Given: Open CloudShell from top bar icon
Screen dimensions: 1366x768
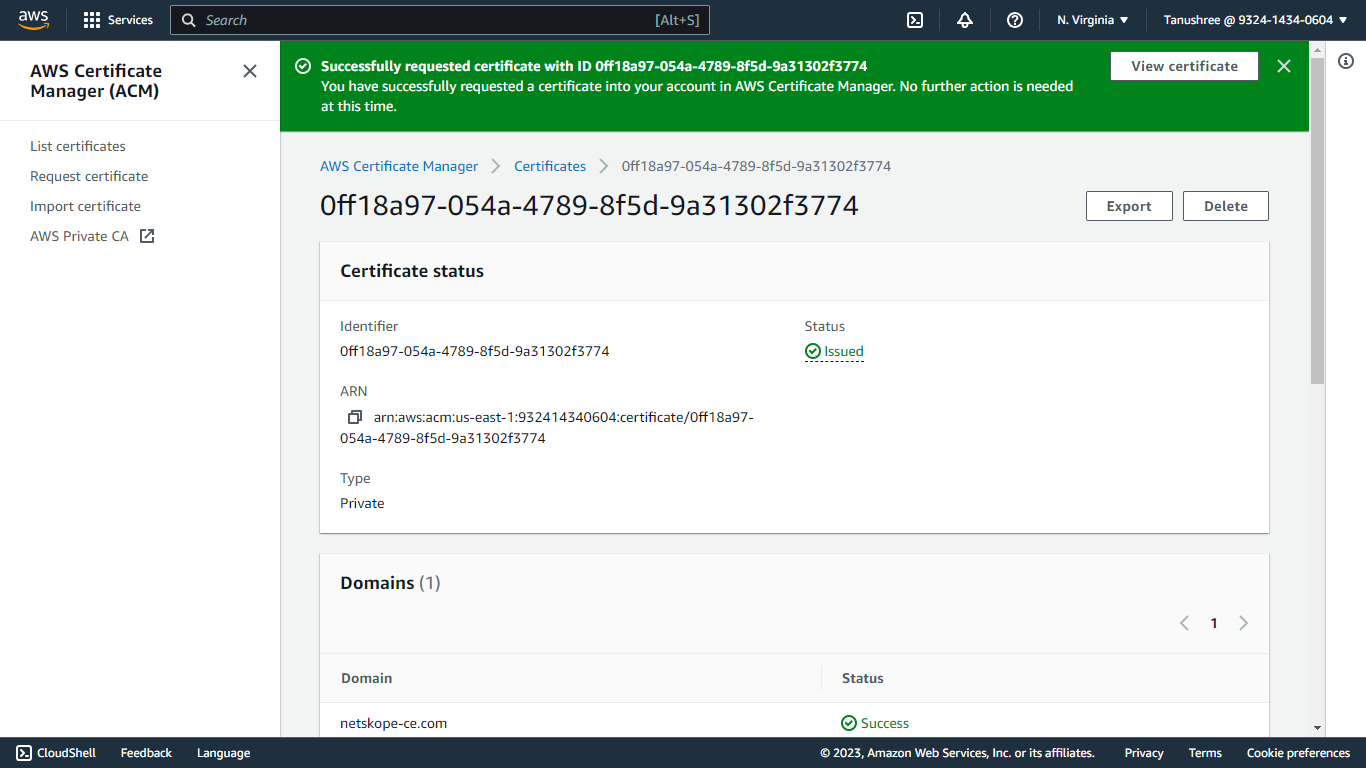Looking at the screenshot, I should [x=914, y=20].
